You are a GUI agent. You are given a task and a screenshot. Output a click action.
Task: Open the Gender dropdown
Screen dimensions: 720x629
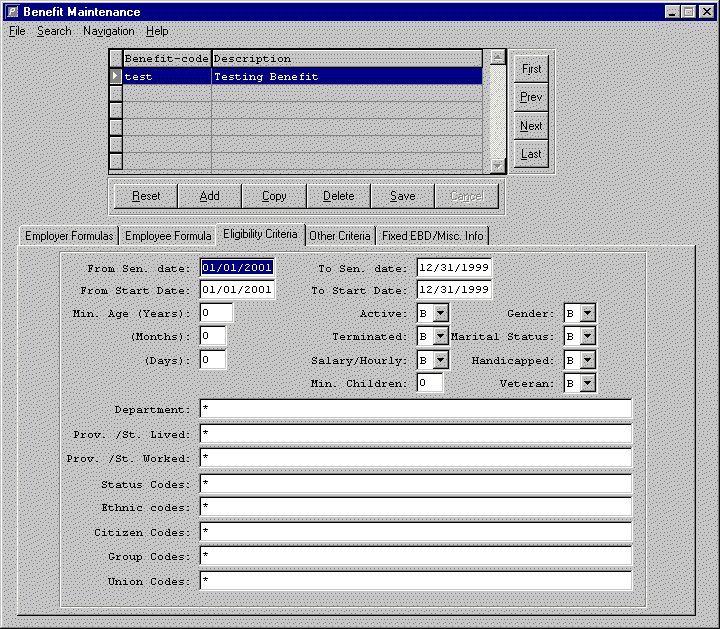pos(587,313)
